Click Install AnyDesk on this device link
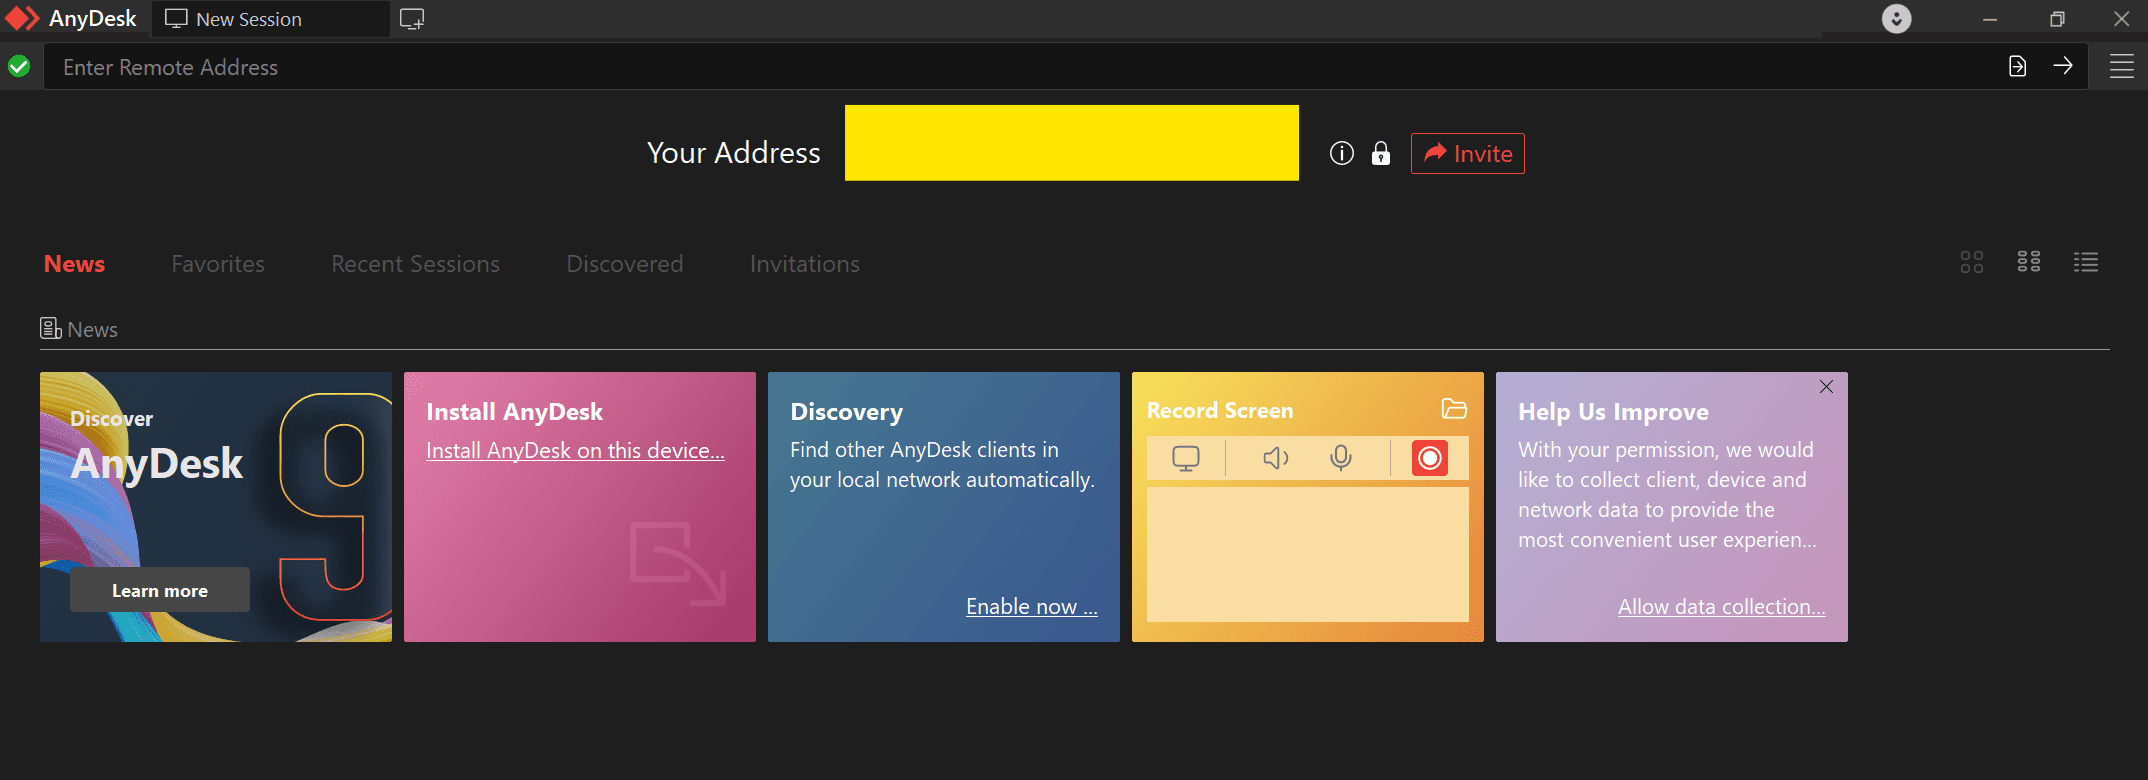This screenshot has width=2148, height=780. (x=575, y=451)
